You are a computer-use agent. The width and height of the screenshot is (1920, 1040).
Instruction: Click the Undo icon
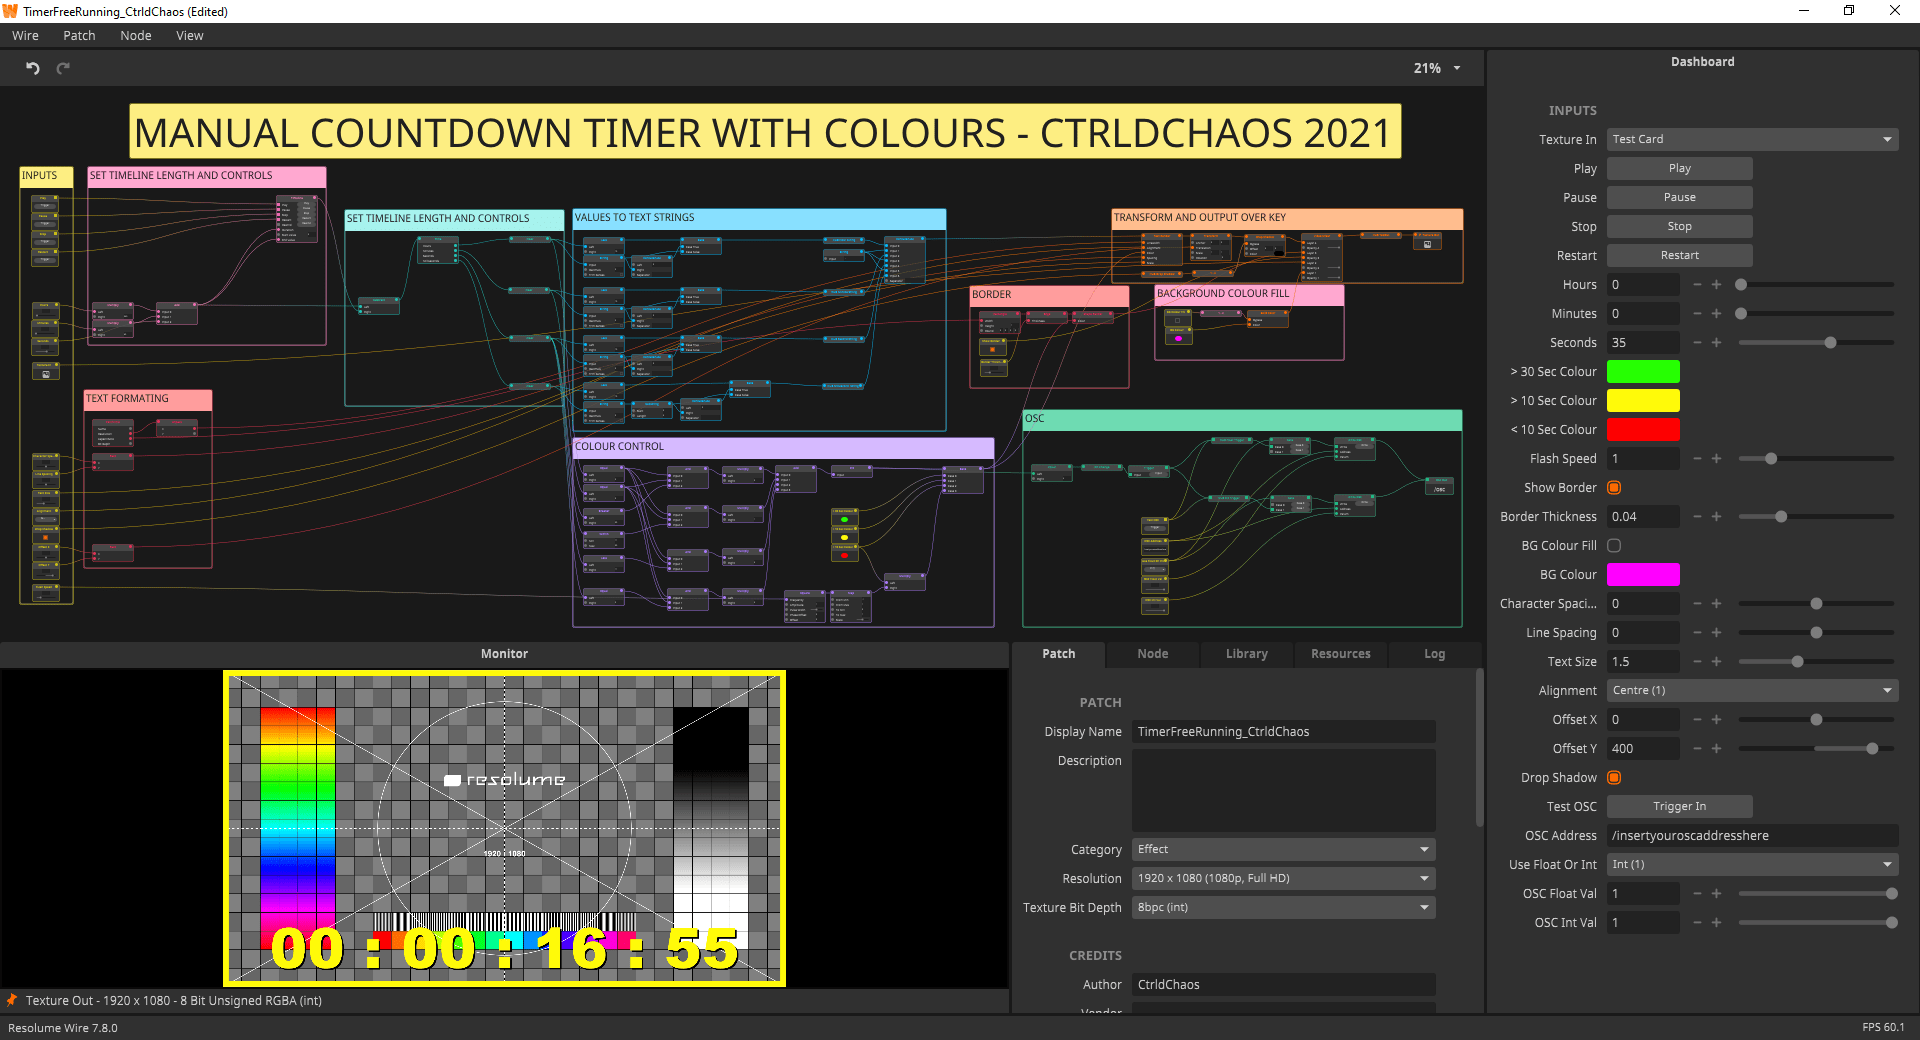(x=32, y=68)
